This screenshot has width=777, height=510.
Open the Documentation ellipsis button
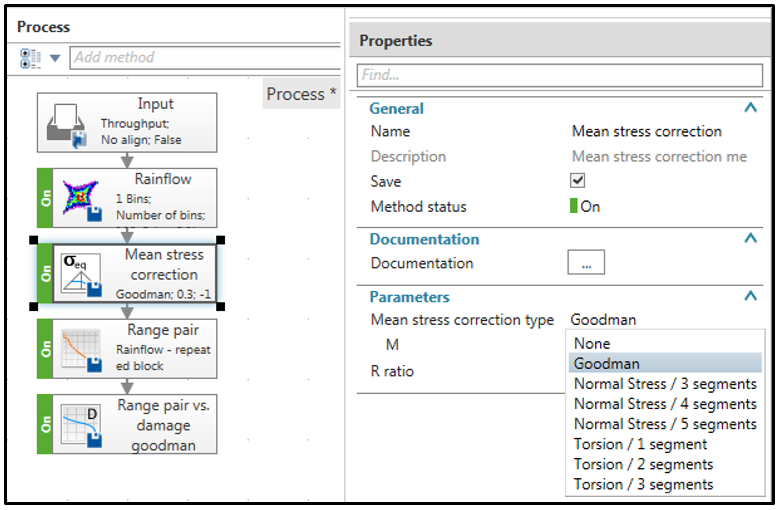[586, 264]
